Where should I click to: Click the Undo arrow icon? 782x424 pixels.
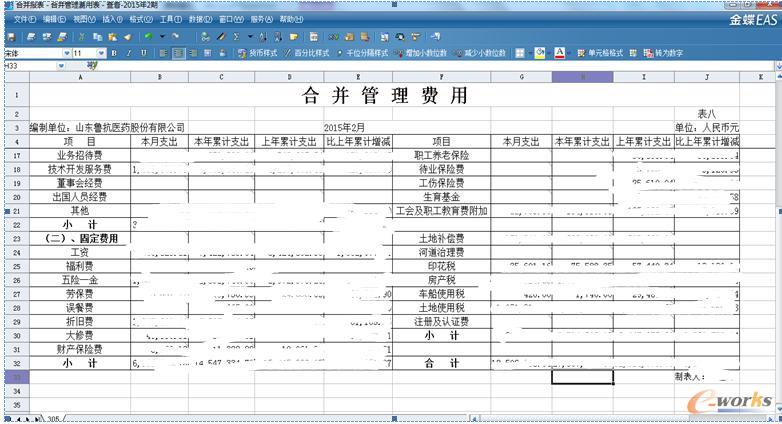pyautogui.click(x=147, y=36)
